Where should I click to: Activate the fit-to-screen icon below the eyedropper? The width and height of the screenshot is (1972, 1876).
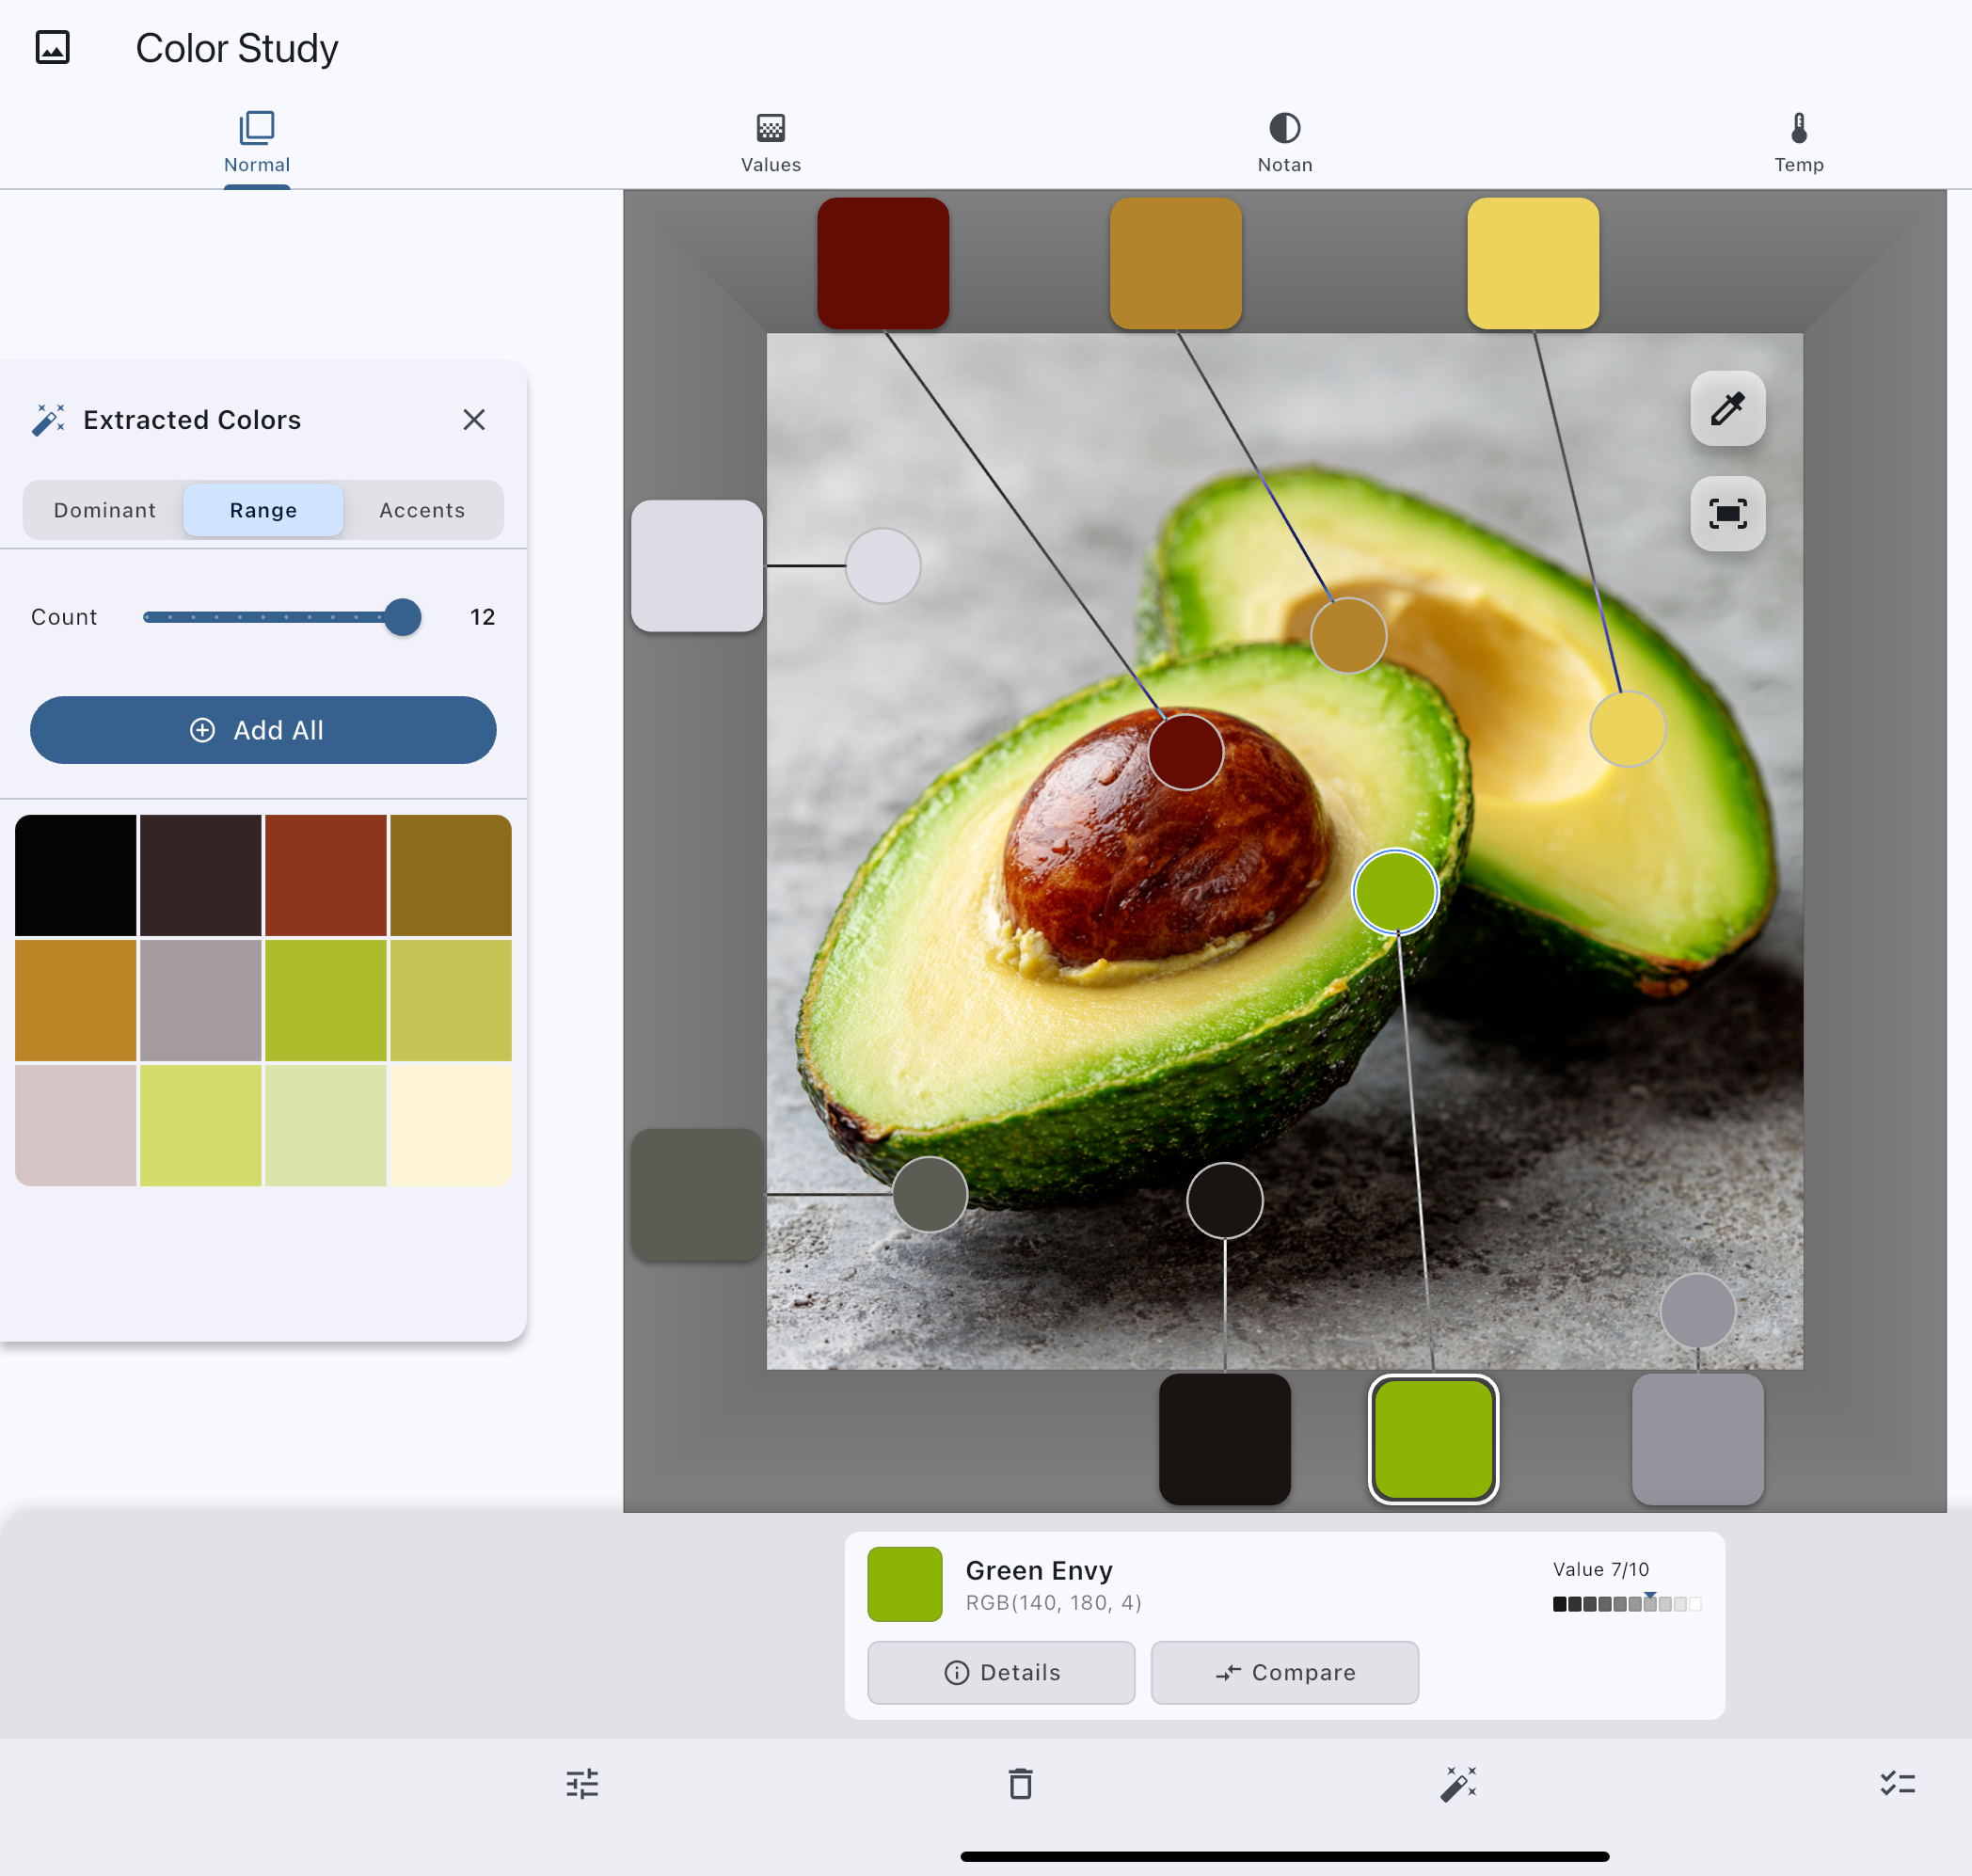coord(1727,513)
